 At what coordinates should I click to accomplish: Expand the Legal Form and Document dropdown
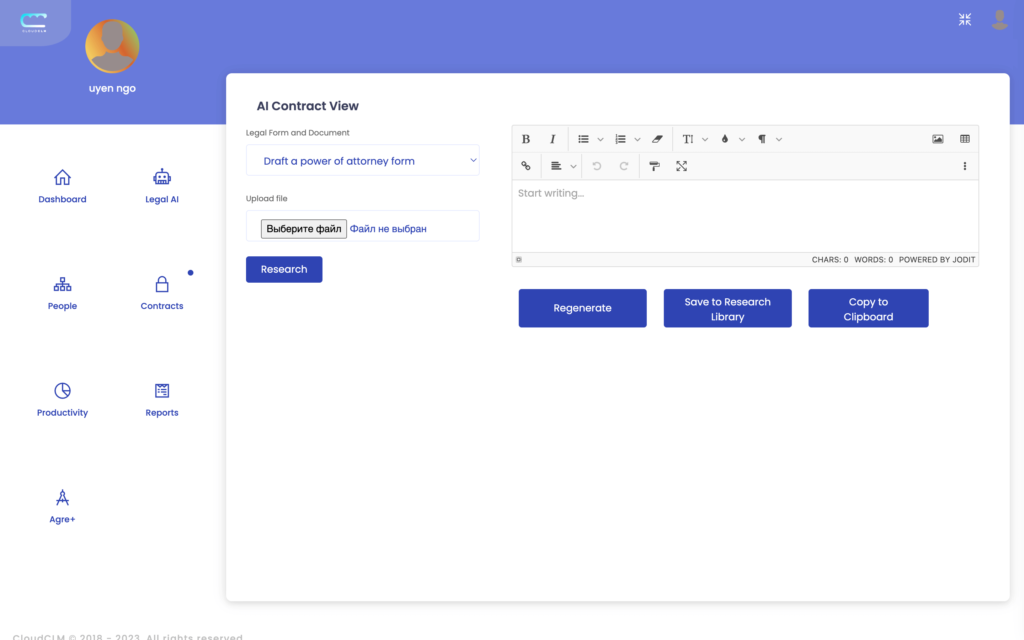[362, 161]
